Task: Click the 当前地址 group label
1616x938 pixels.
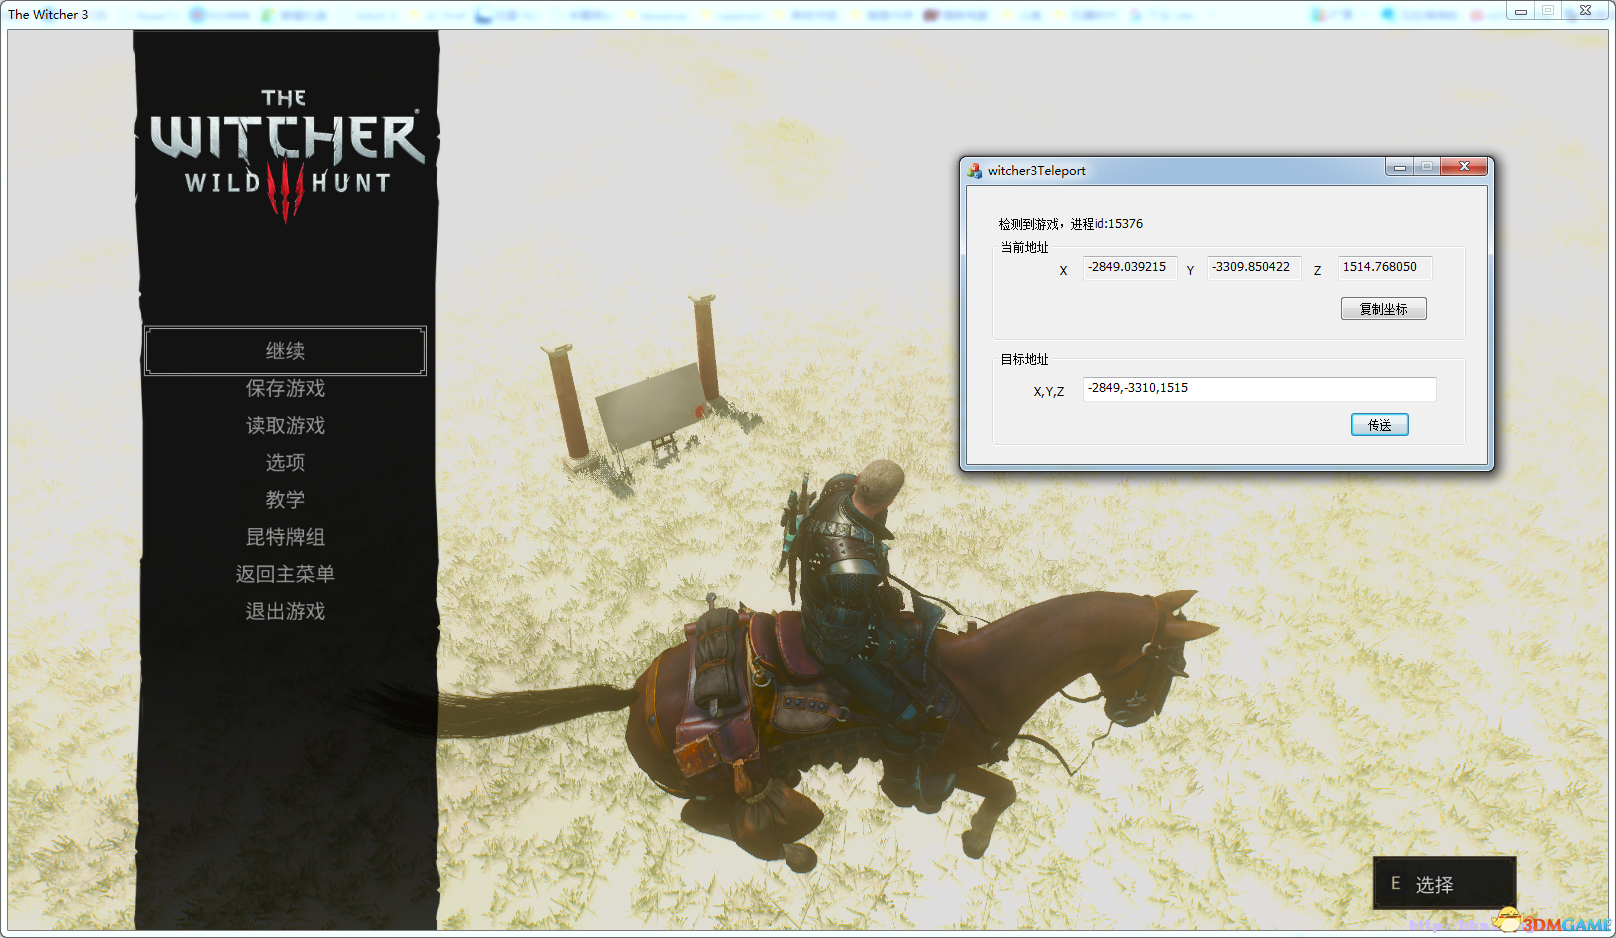Action: [x=1024, y=247]
